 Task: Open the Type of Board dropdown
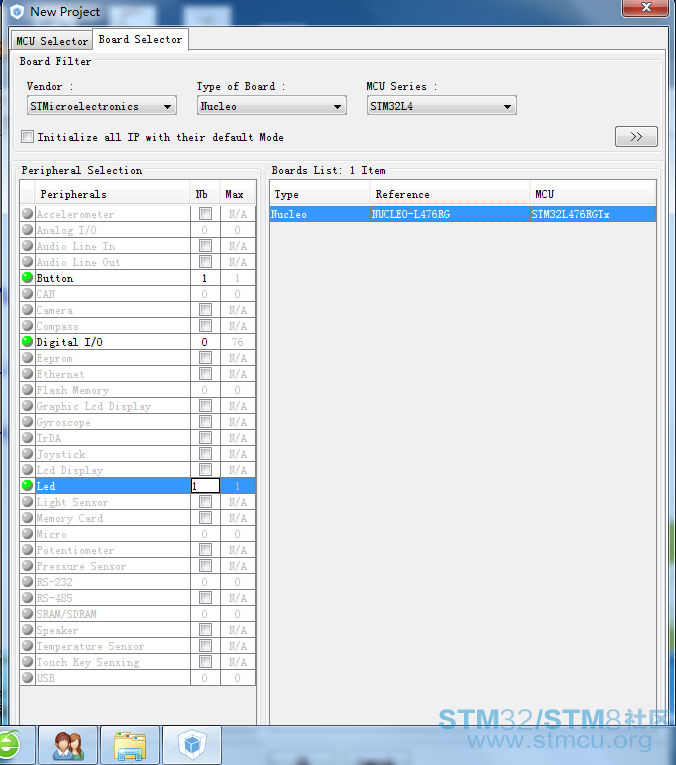point(272,106)
